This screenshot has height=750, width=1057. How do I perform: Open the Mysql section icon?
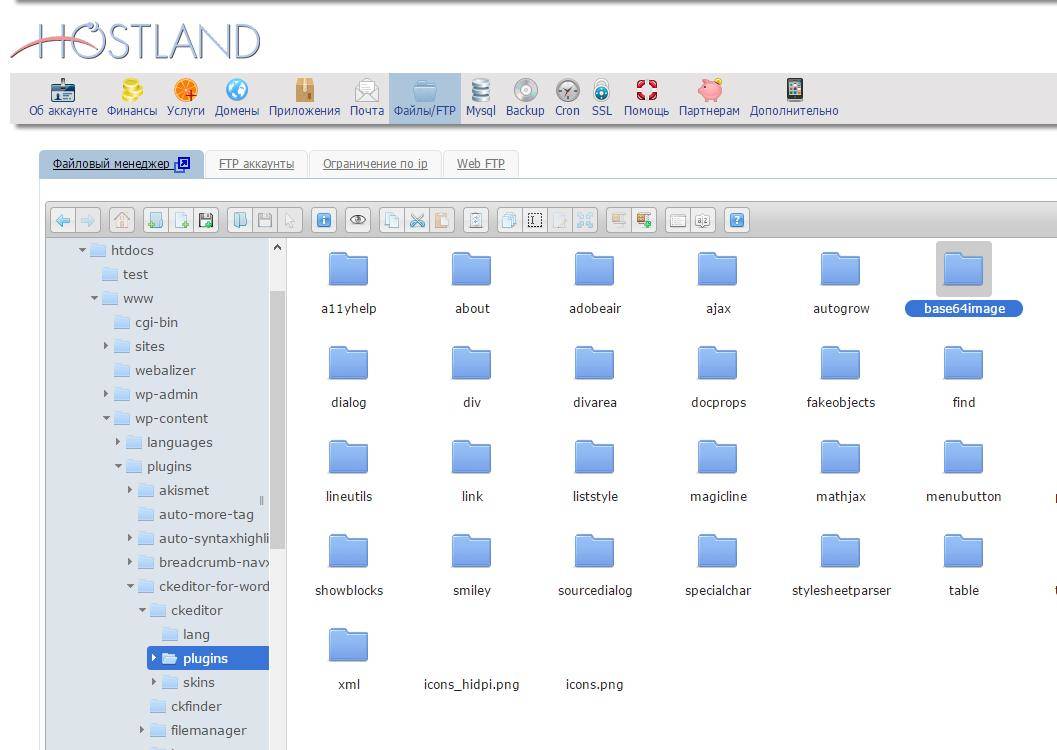[480, 98]
